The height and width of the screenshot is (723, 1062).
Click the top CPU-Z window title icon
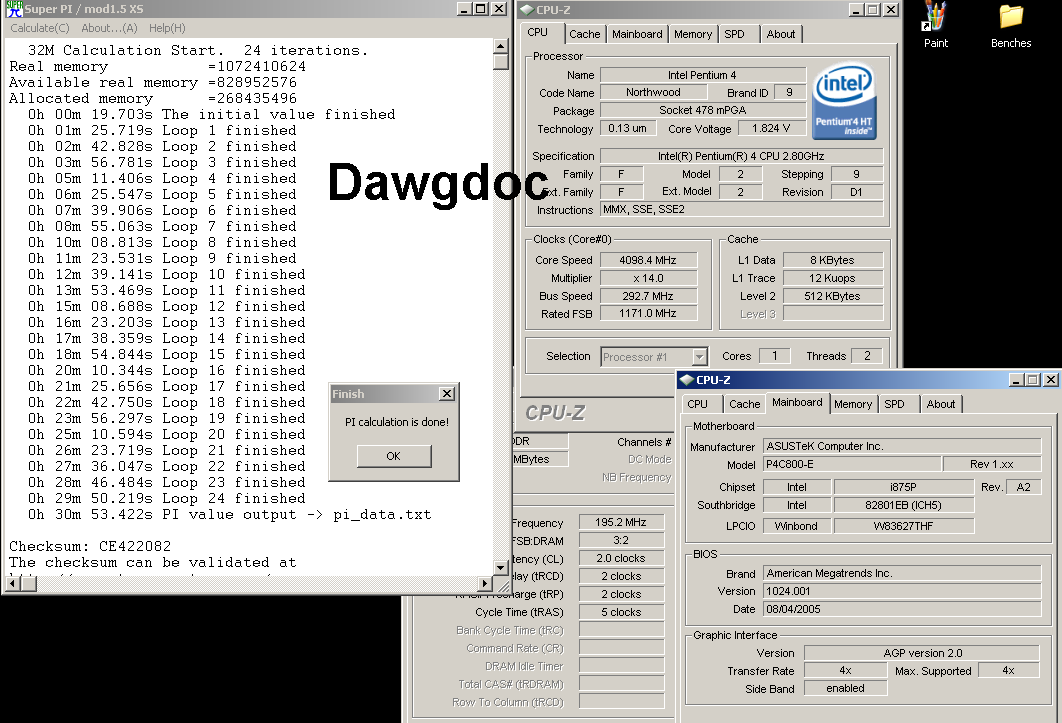527,9
